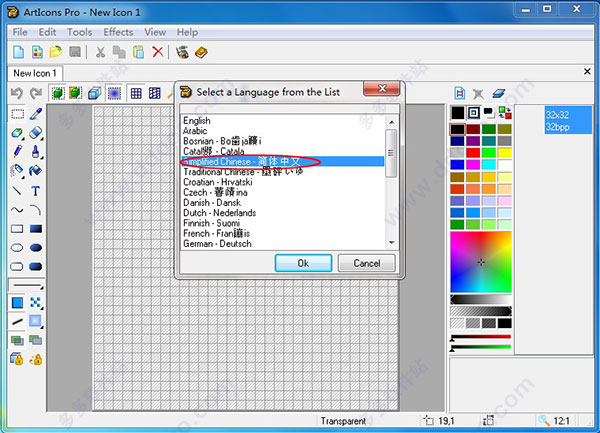Select the straight Line tool
This screenshot has width=600, height=433.
pos(17,190)
